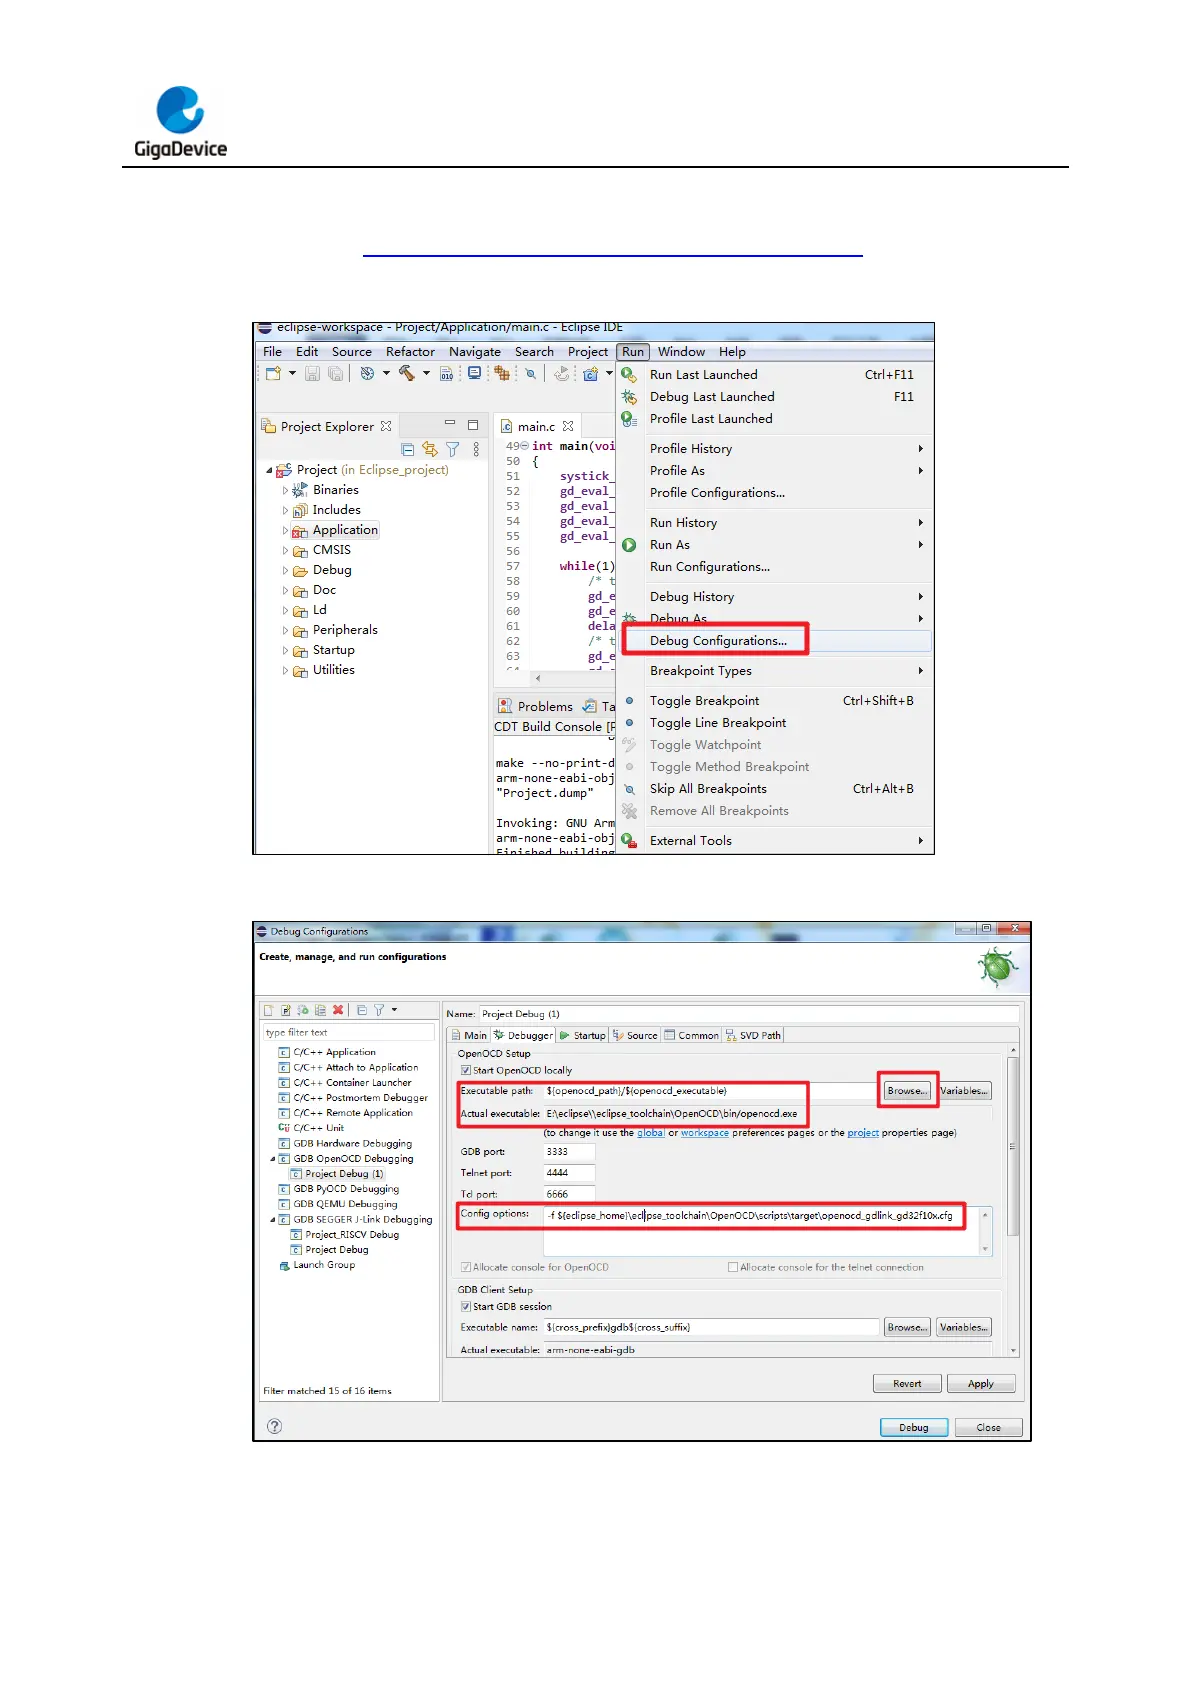Click the help question mark icon

(x=275, y=1426)
